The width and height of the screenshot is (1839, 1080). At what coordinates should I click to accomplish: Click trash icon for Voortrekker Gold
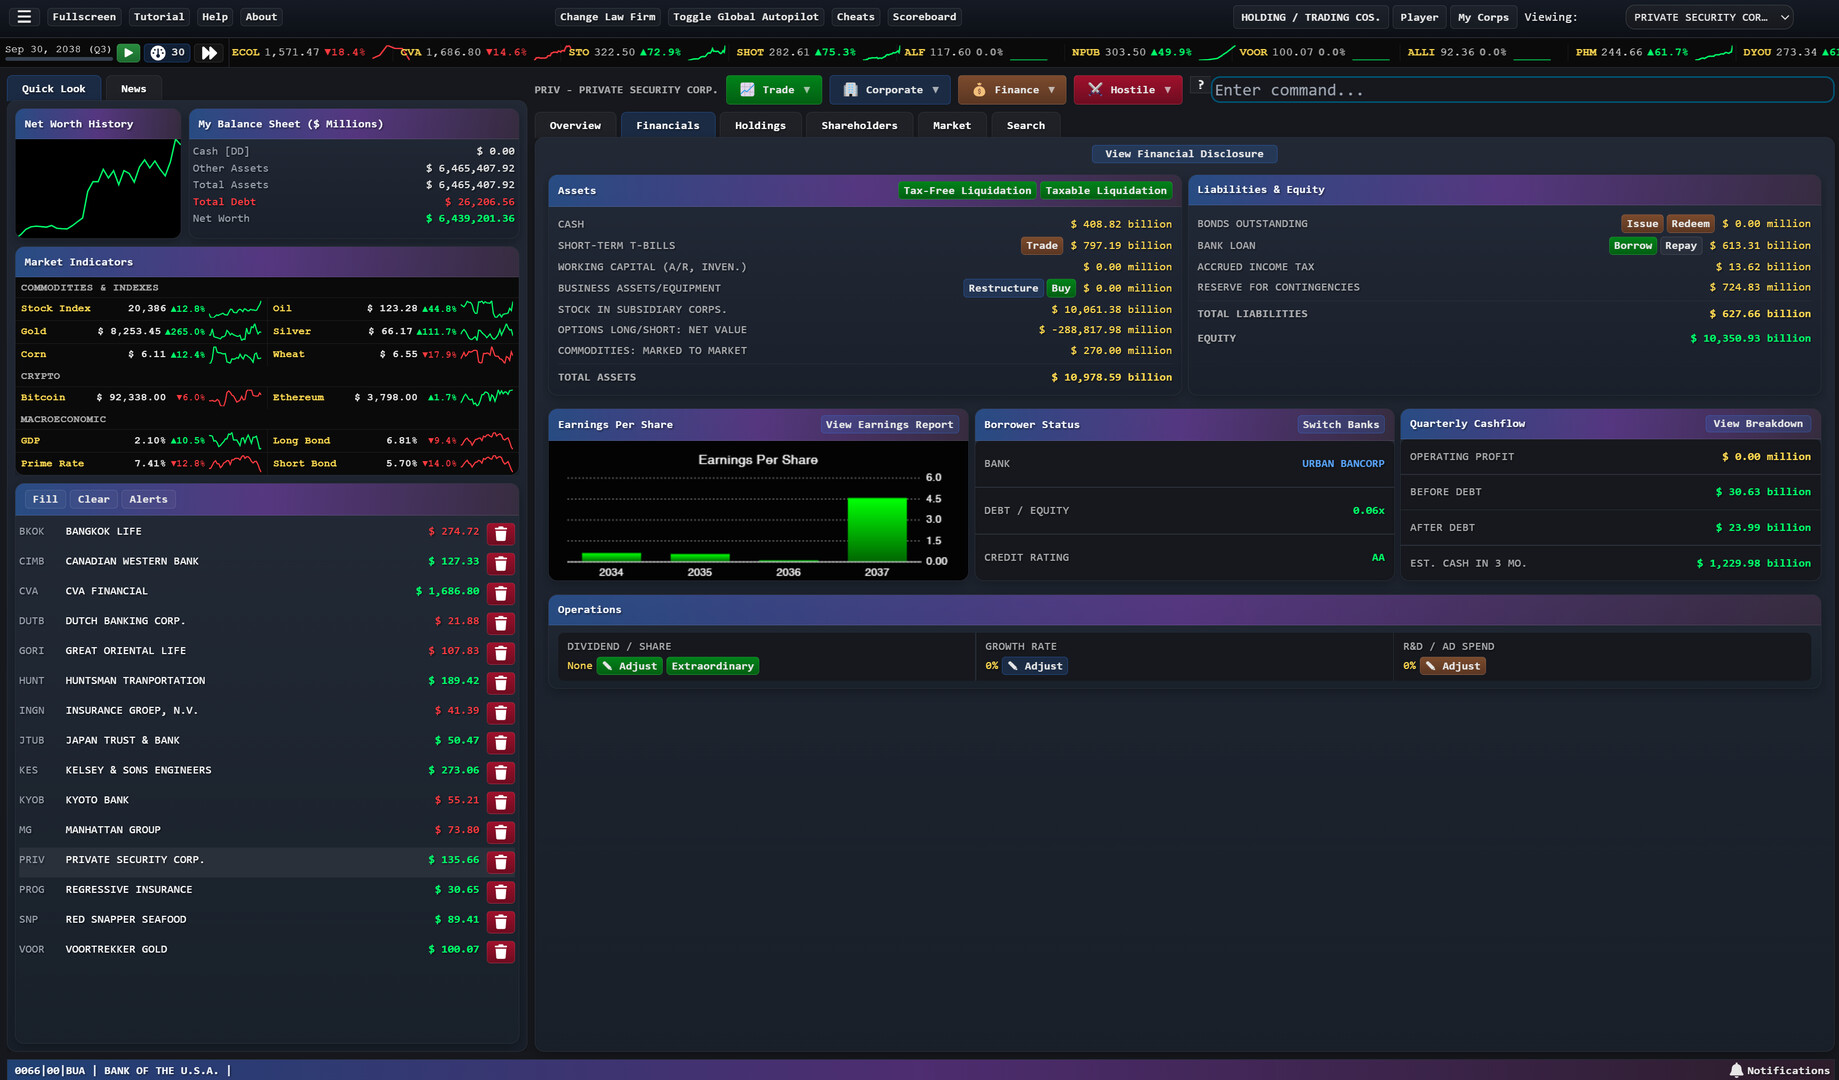[501, 951]
